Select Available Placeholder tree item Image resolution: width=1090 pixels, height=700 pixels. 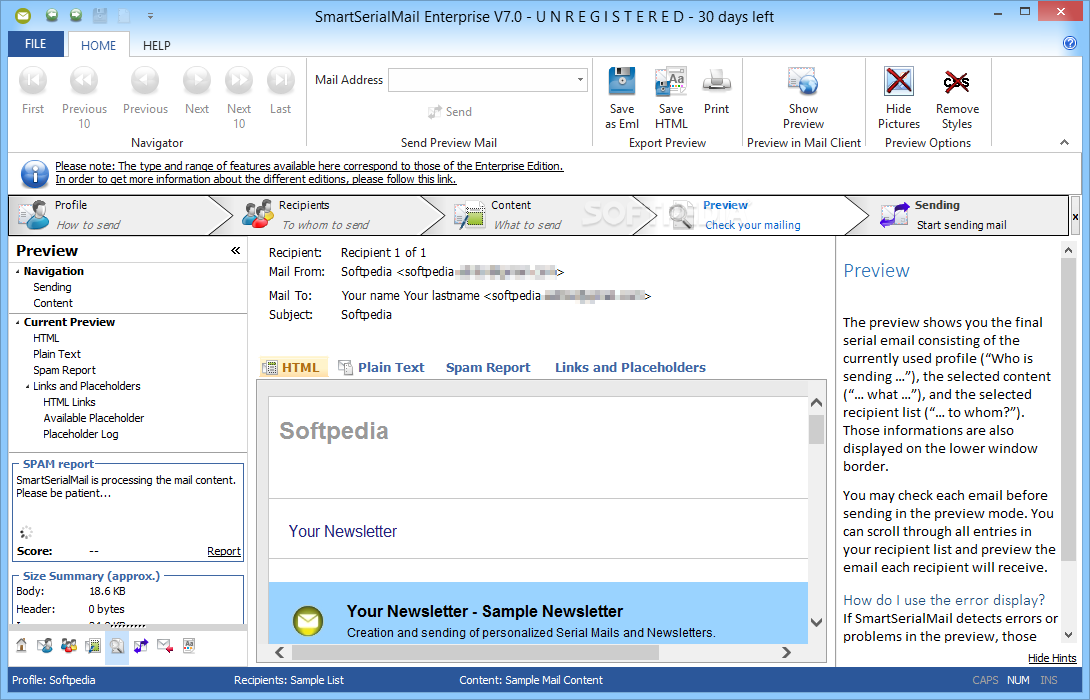tap(94, 418)
